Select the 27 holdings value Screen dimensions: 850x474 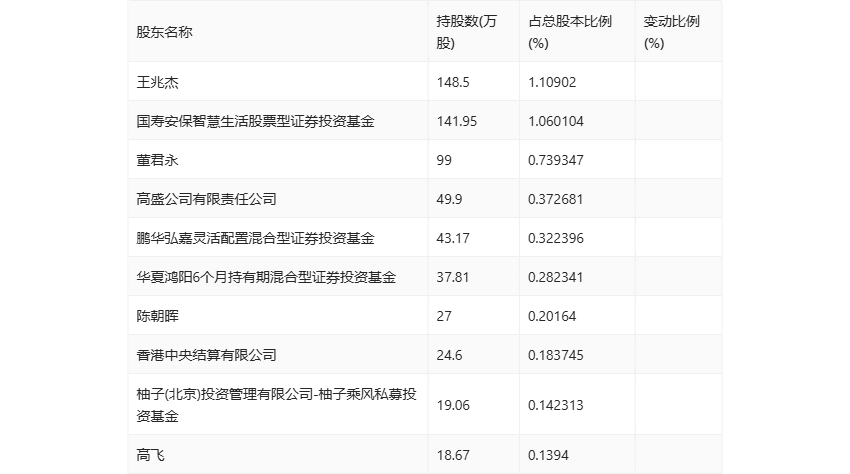tap(444, 317)
